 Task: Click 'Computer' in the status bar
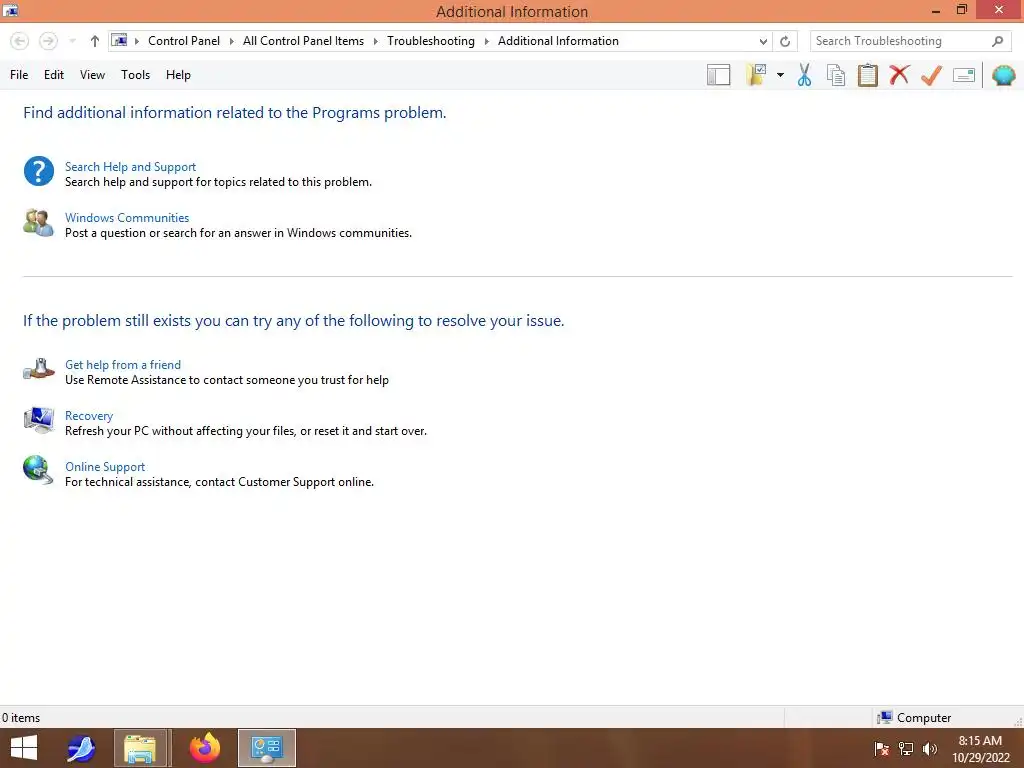(923, 718)
